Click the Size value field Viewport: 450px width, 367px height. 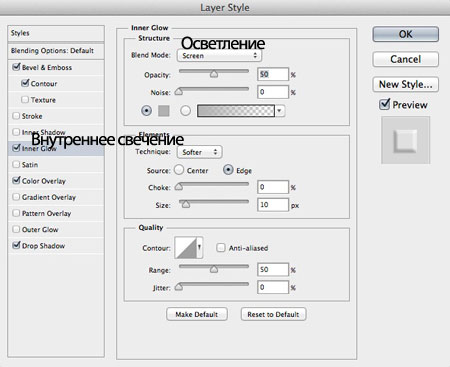point(273,204)
